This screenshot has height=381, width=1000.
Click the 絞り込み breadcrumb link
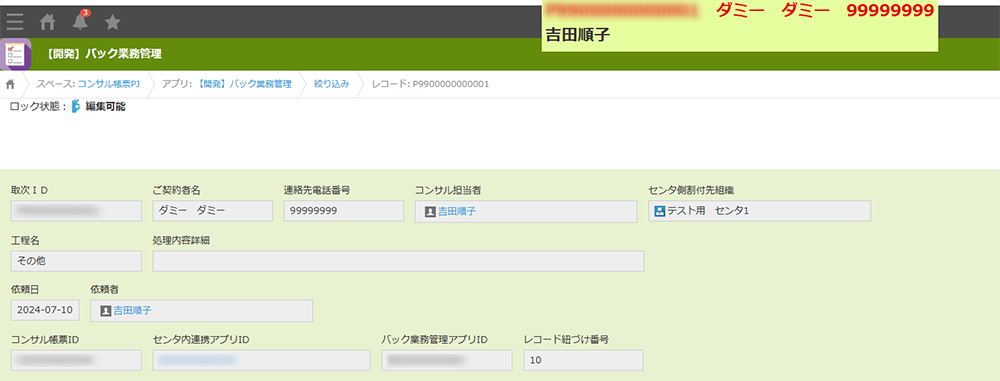point(332,84)
